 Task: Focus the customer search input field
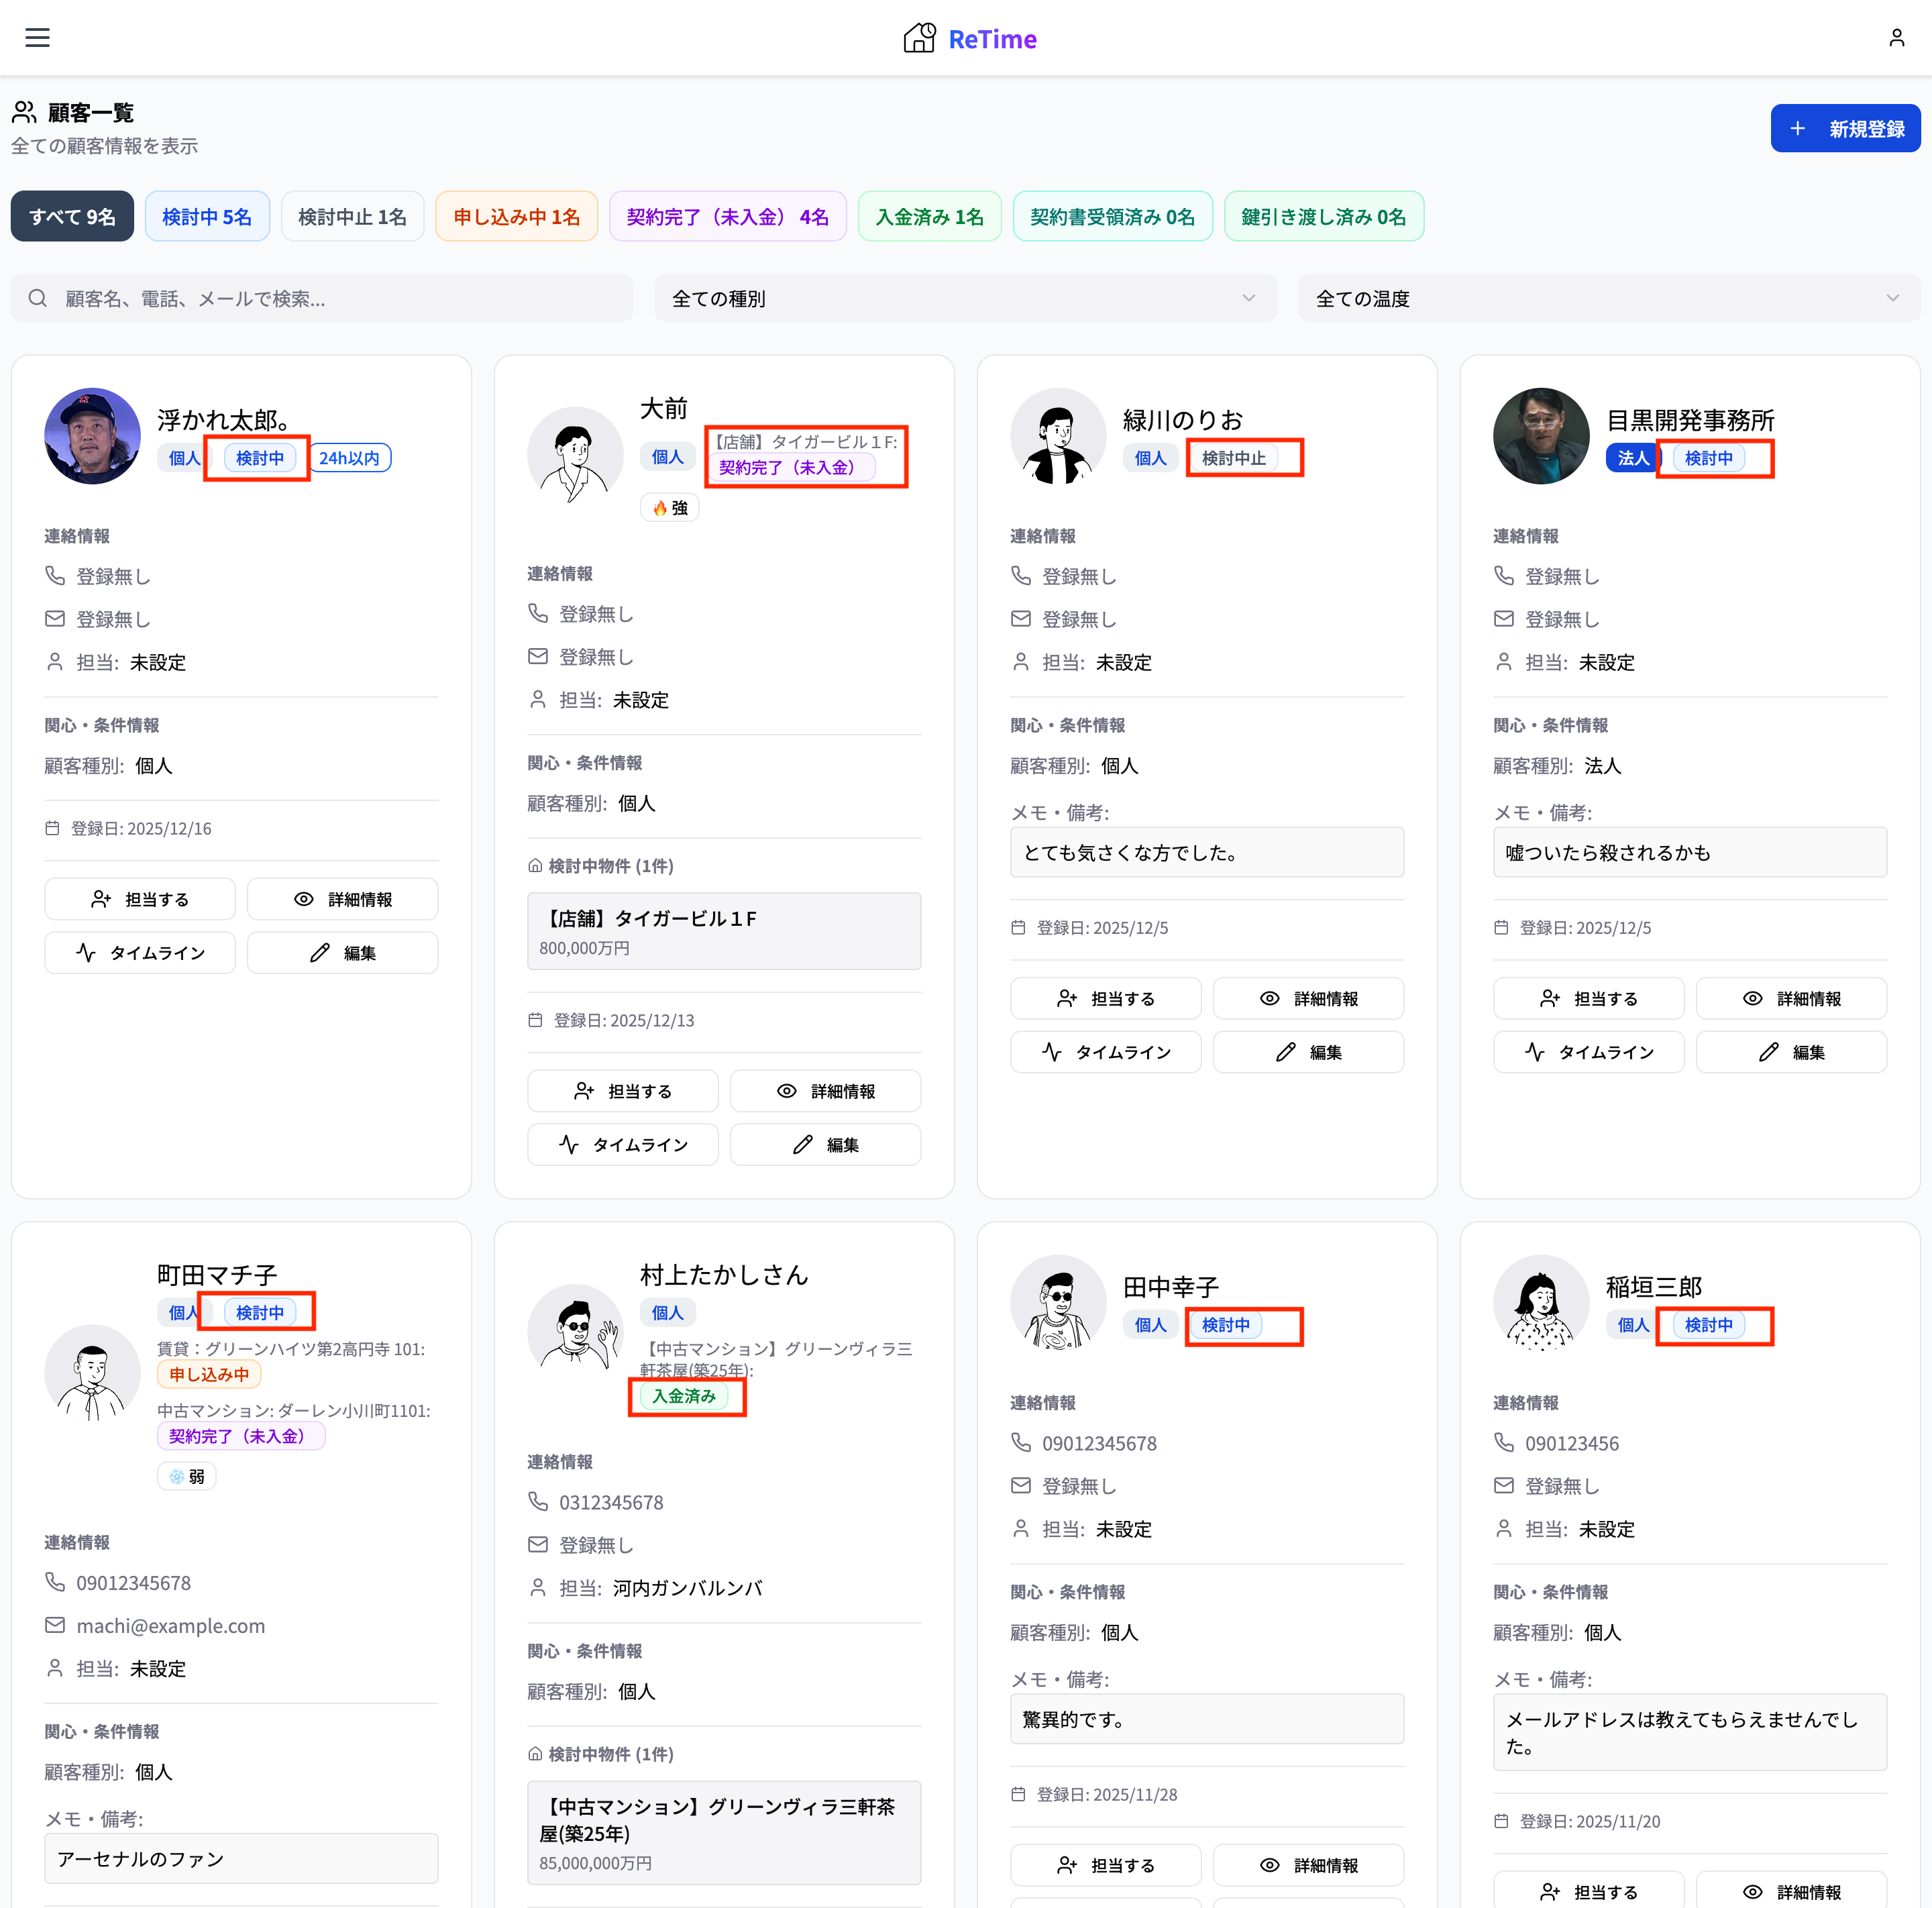pyautogui.click(x=340, y=298)
